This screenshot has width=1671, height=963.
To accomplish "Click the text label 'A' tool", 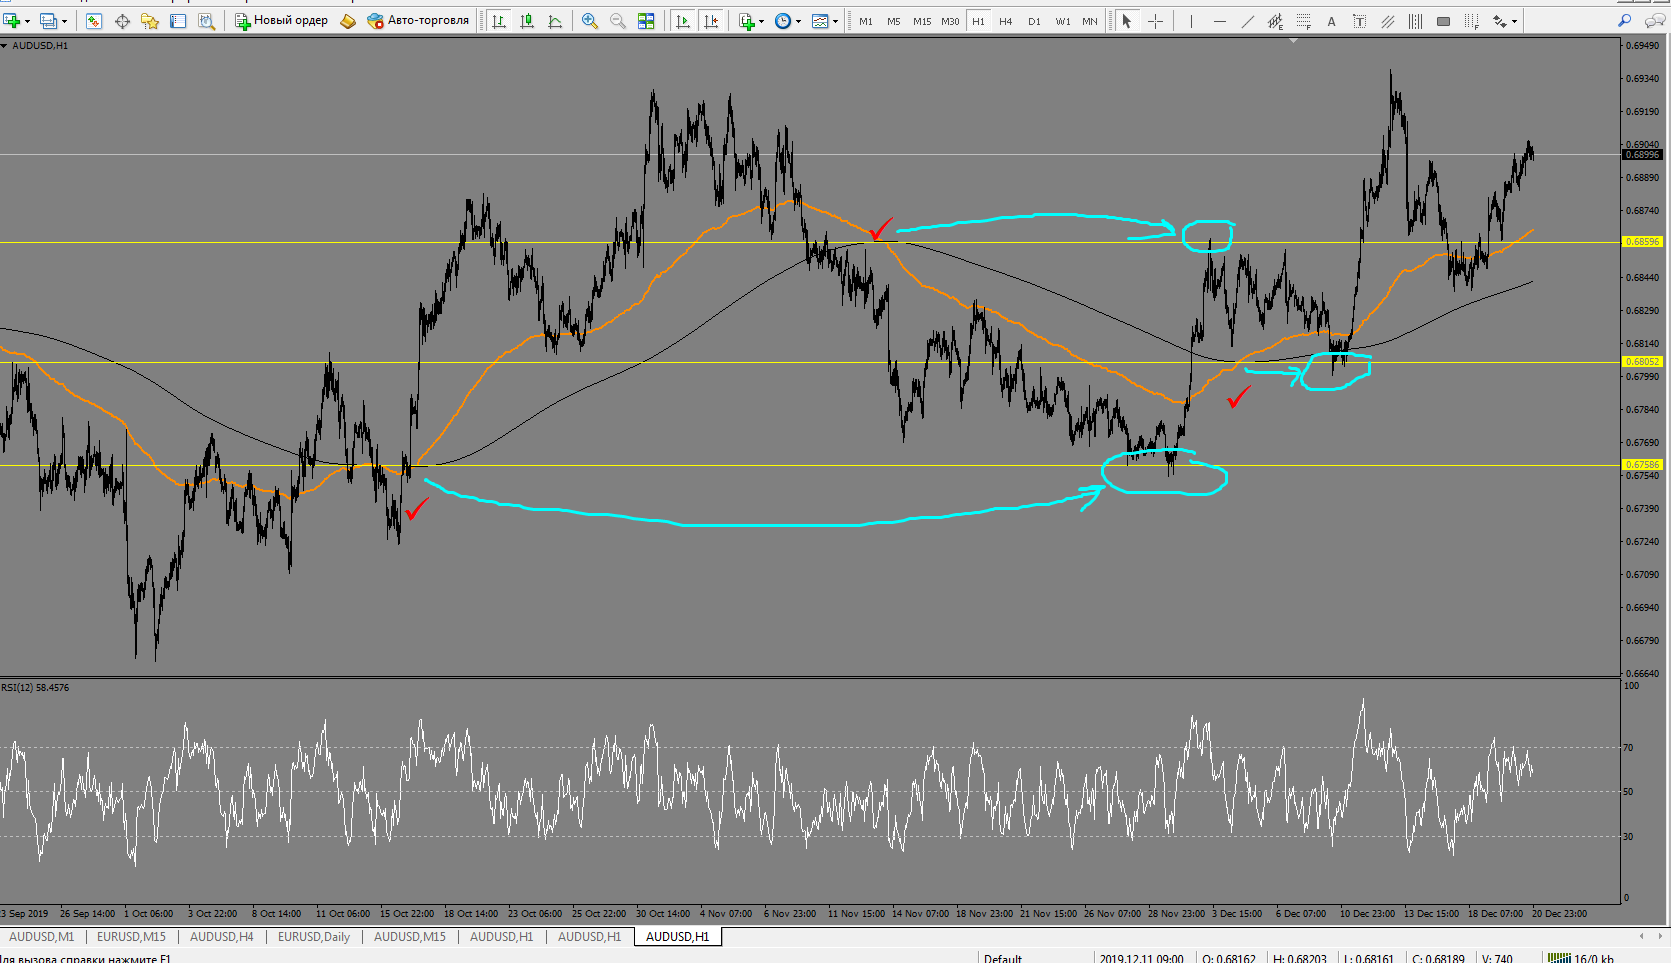I will coord(1331,21).
